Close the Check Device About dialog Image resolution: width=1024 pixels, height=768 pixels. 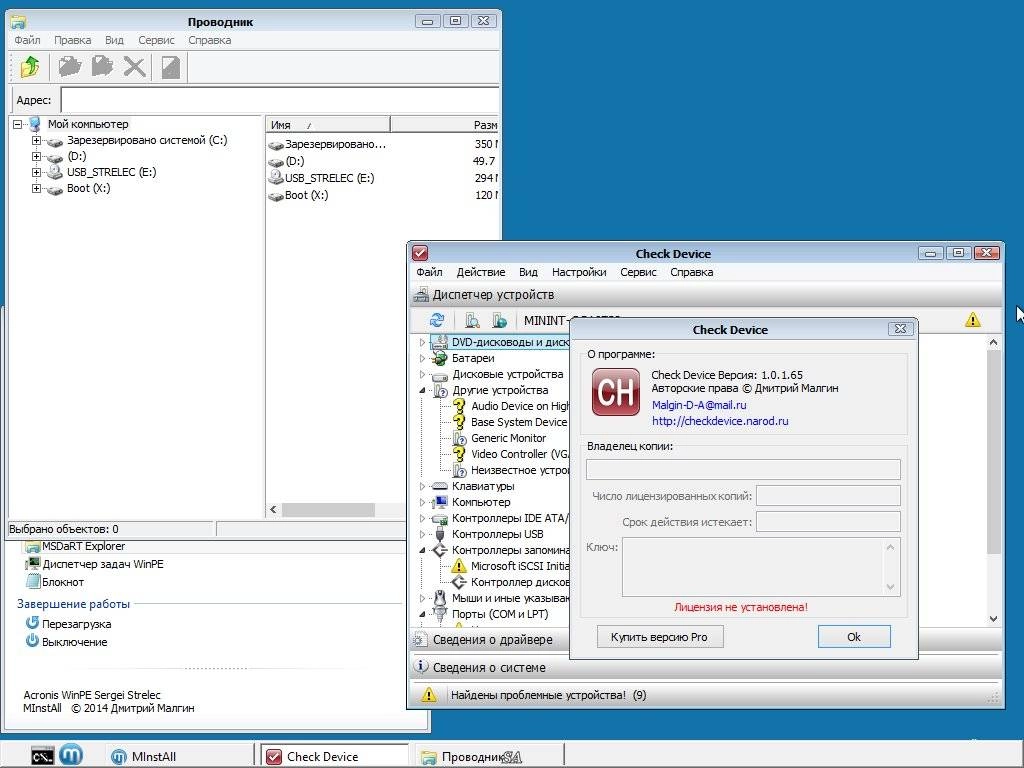tap(900, 328)
